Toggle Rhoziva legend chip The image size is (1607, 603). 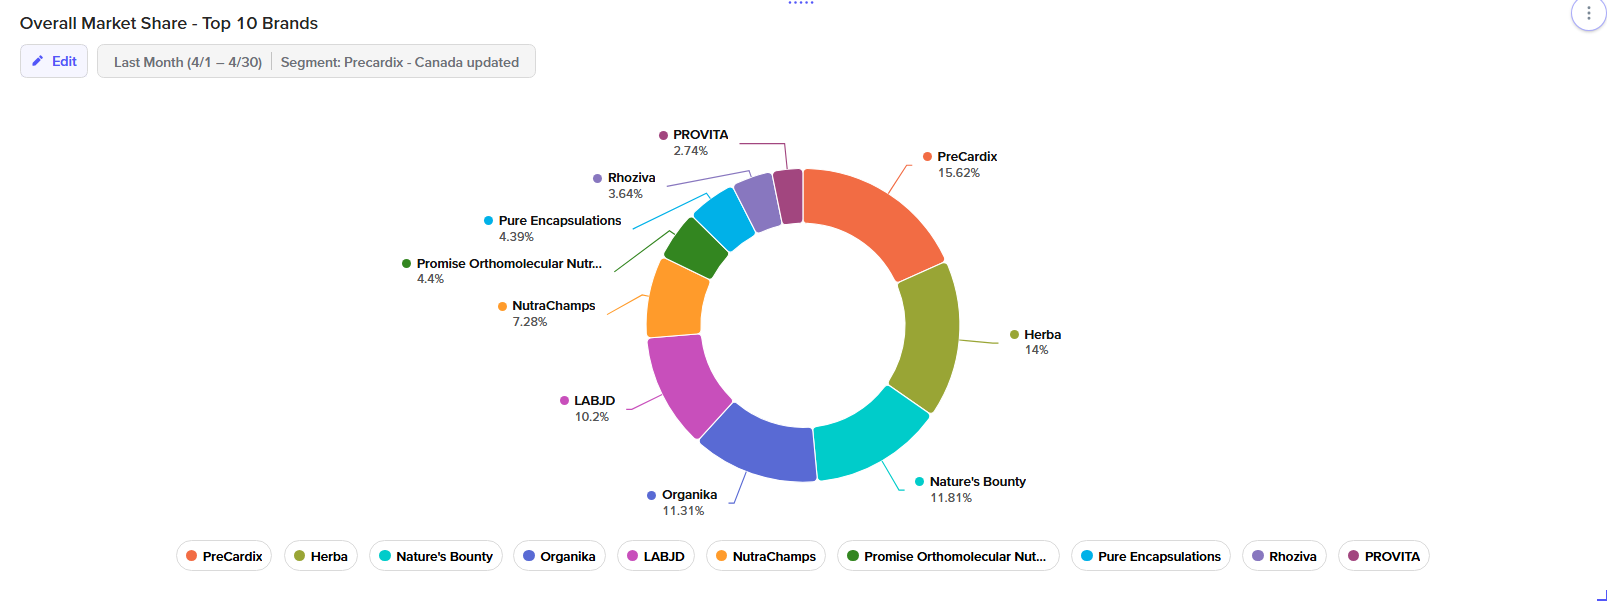tap(1284, 556)
